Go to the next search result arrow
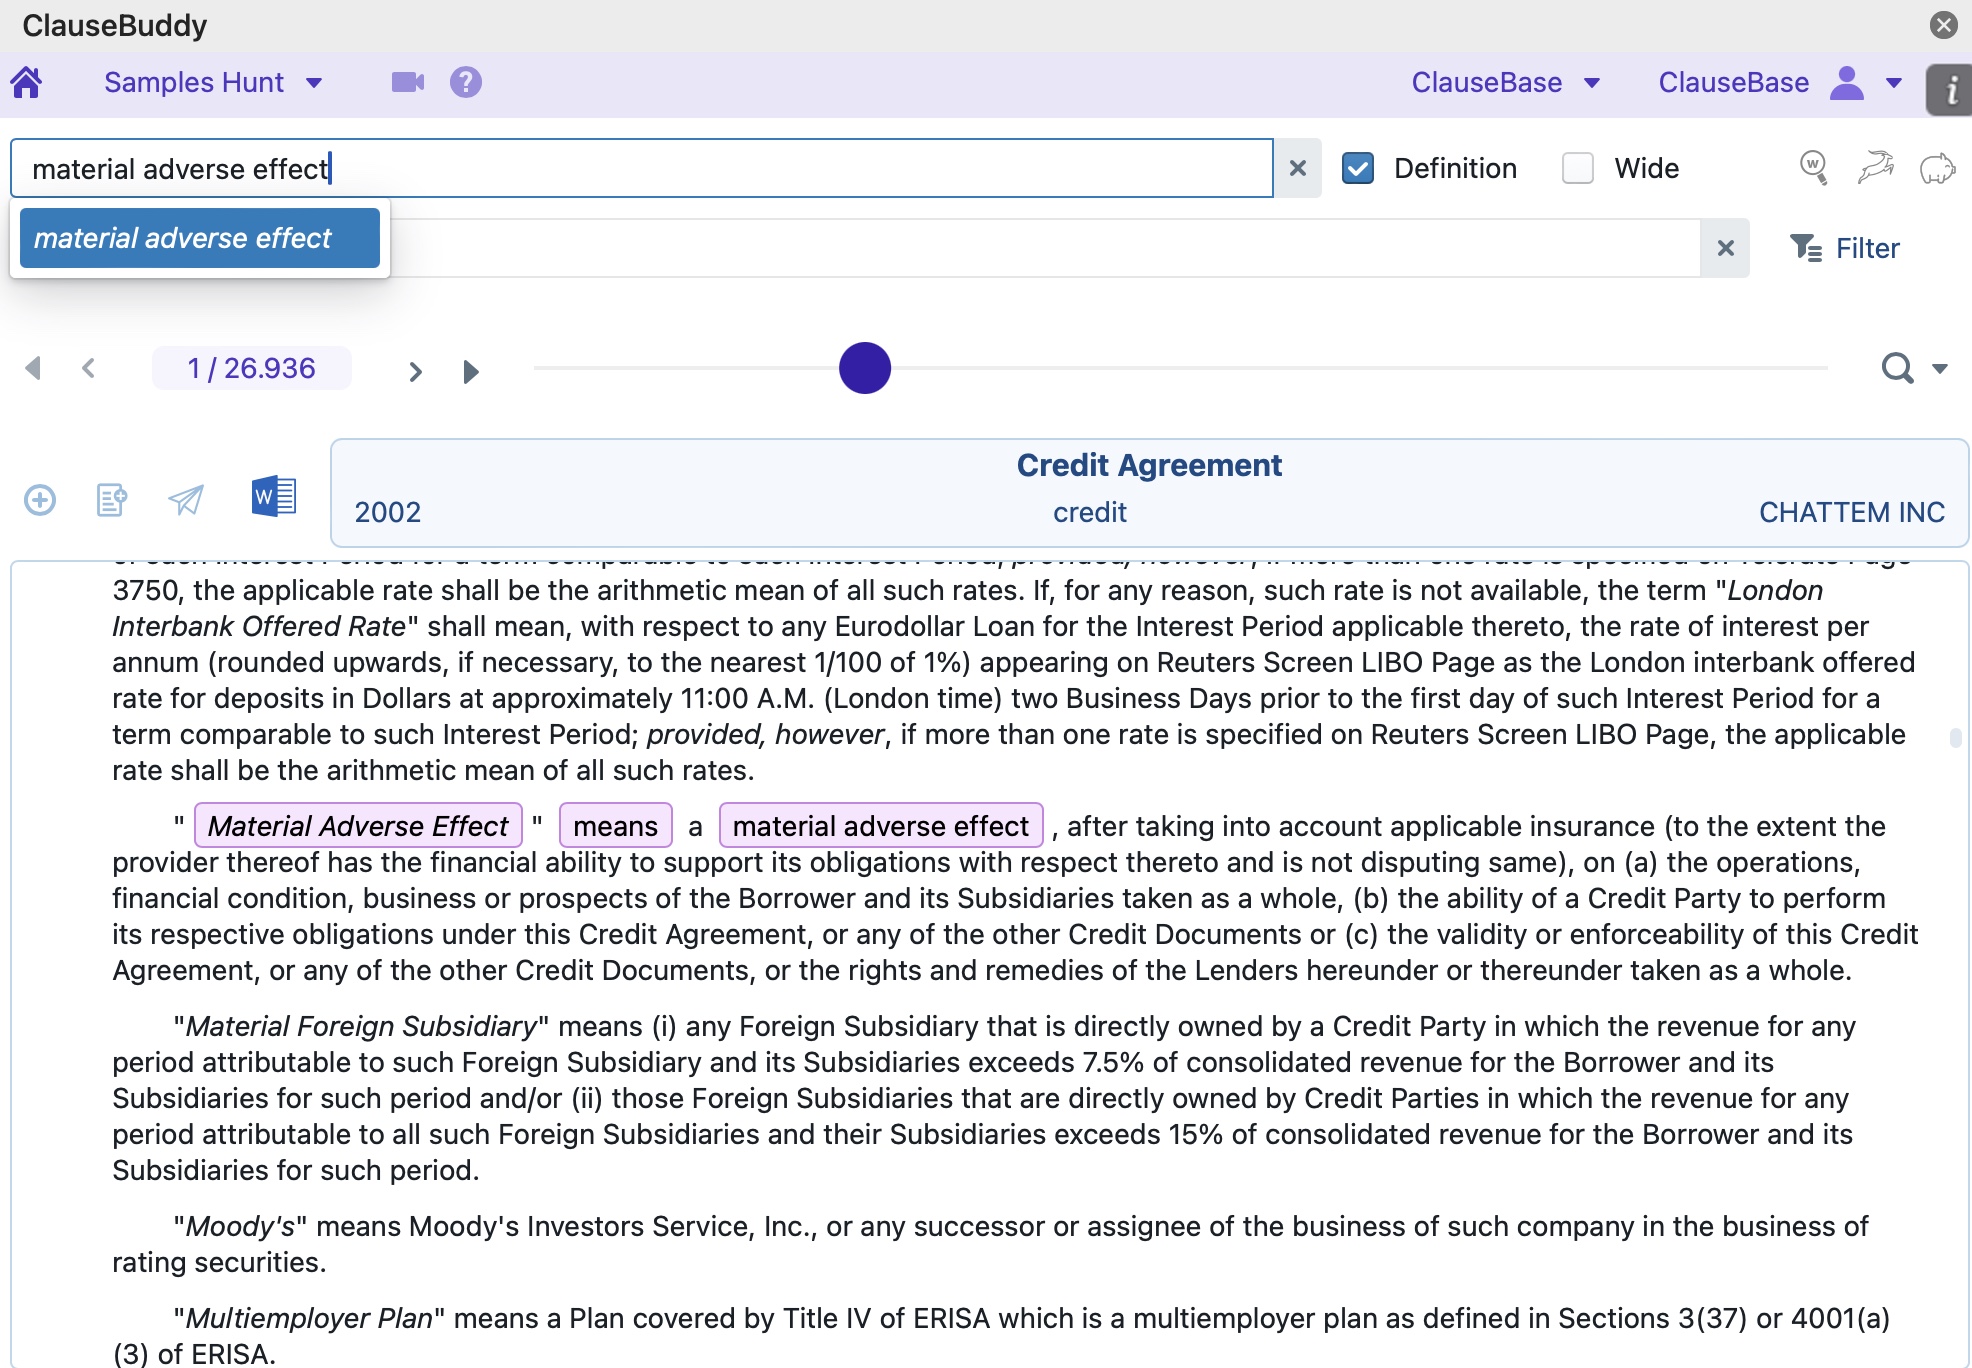1972x1368 pixels. pyautogui.click(x=416, y=370)
